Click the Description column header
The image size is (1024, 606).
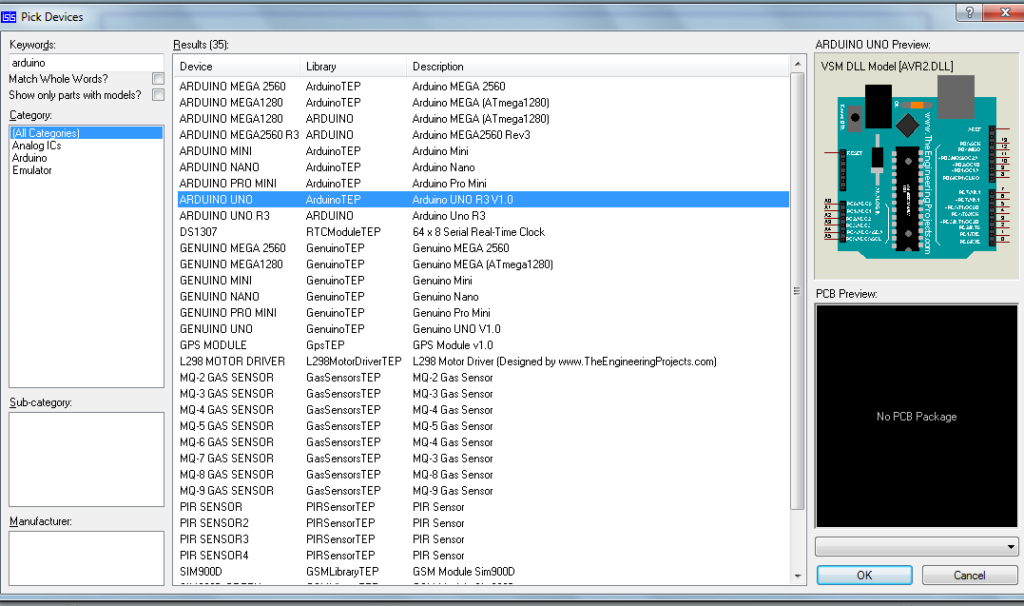click(x=600, y=67)
